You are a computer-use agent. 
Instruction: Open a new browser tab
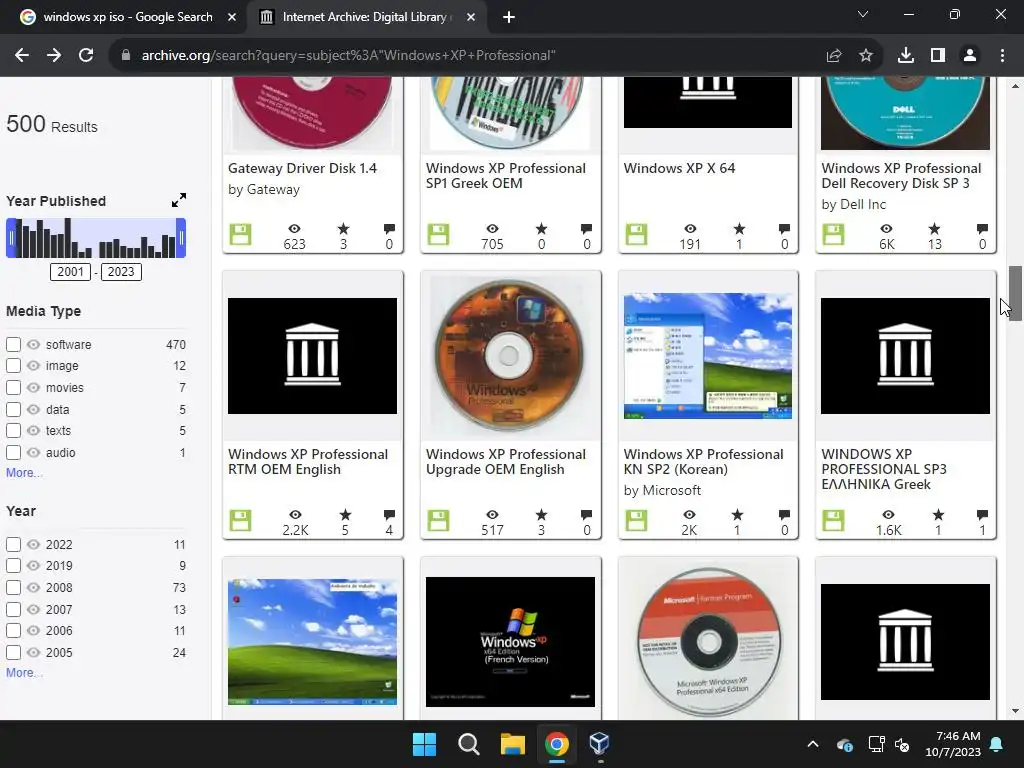point(509,17)
